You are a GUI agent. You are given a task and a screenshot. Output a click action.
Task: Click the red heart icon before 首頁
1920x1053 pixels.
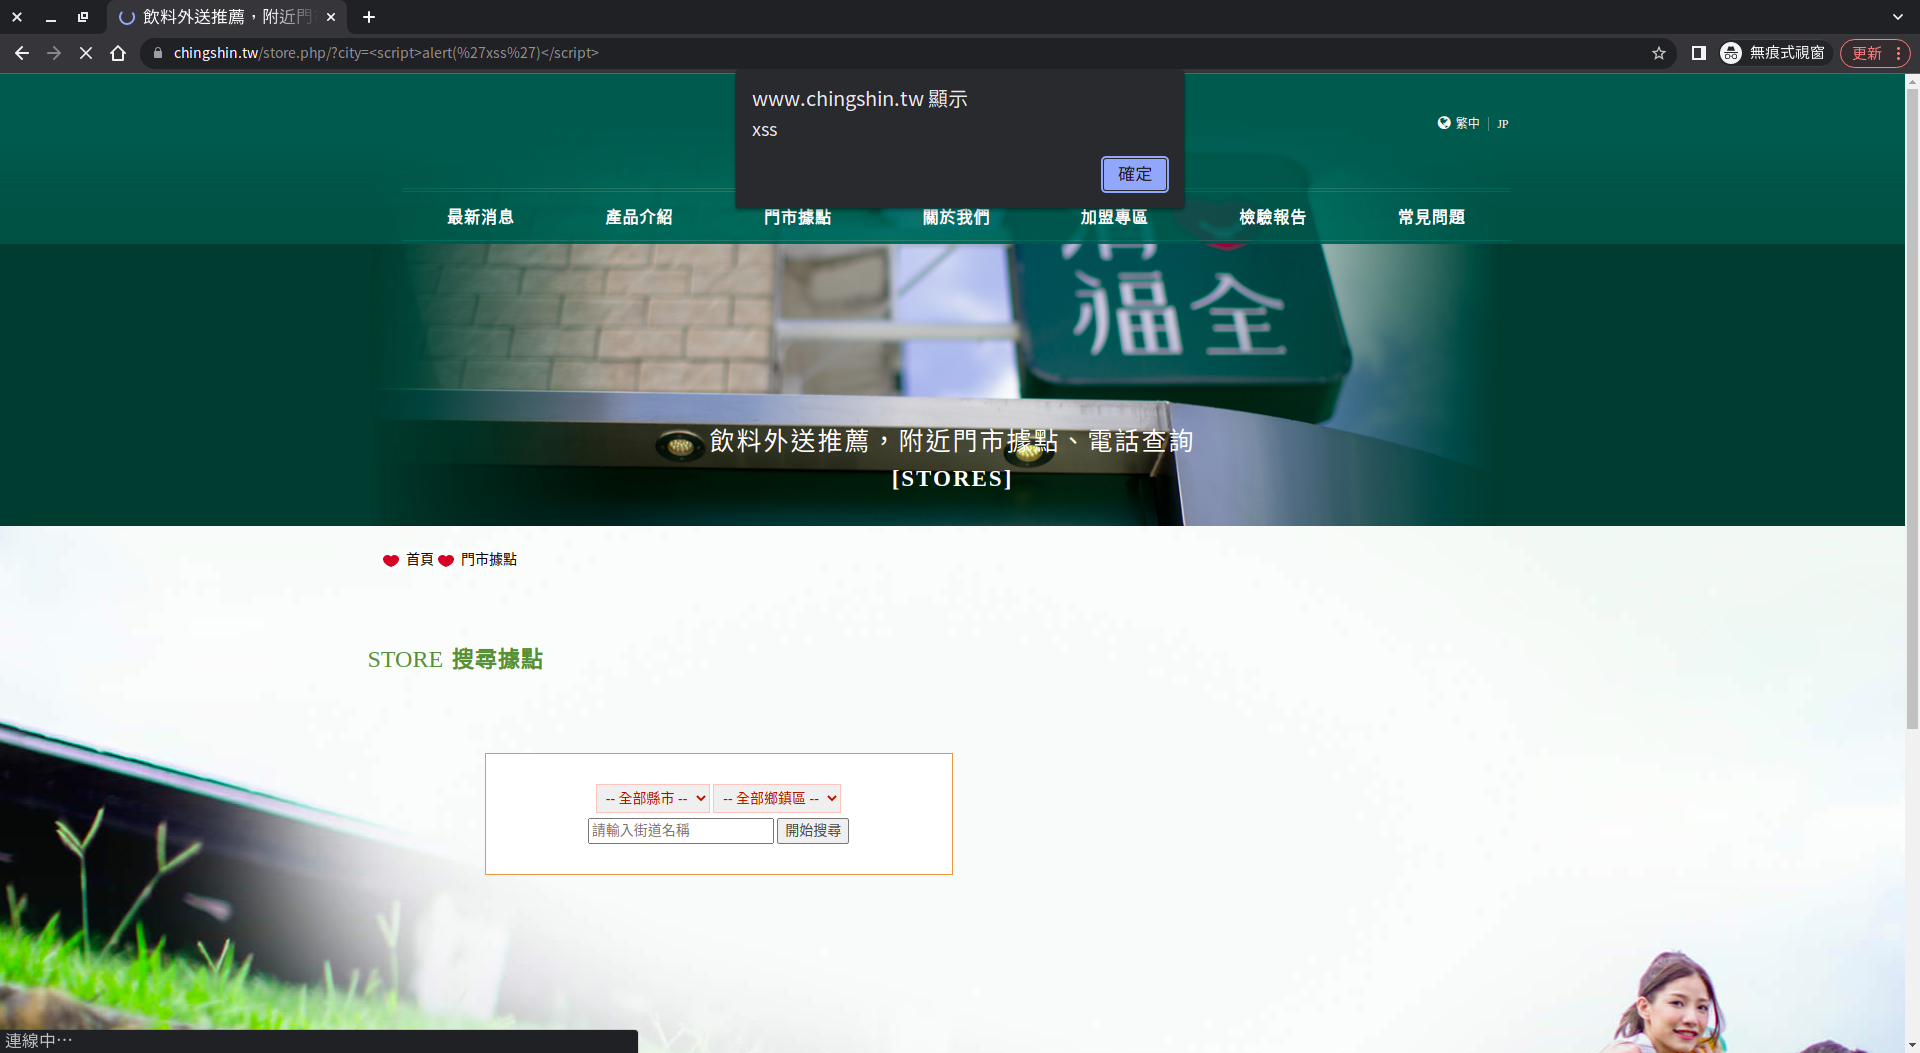(391, 560)
